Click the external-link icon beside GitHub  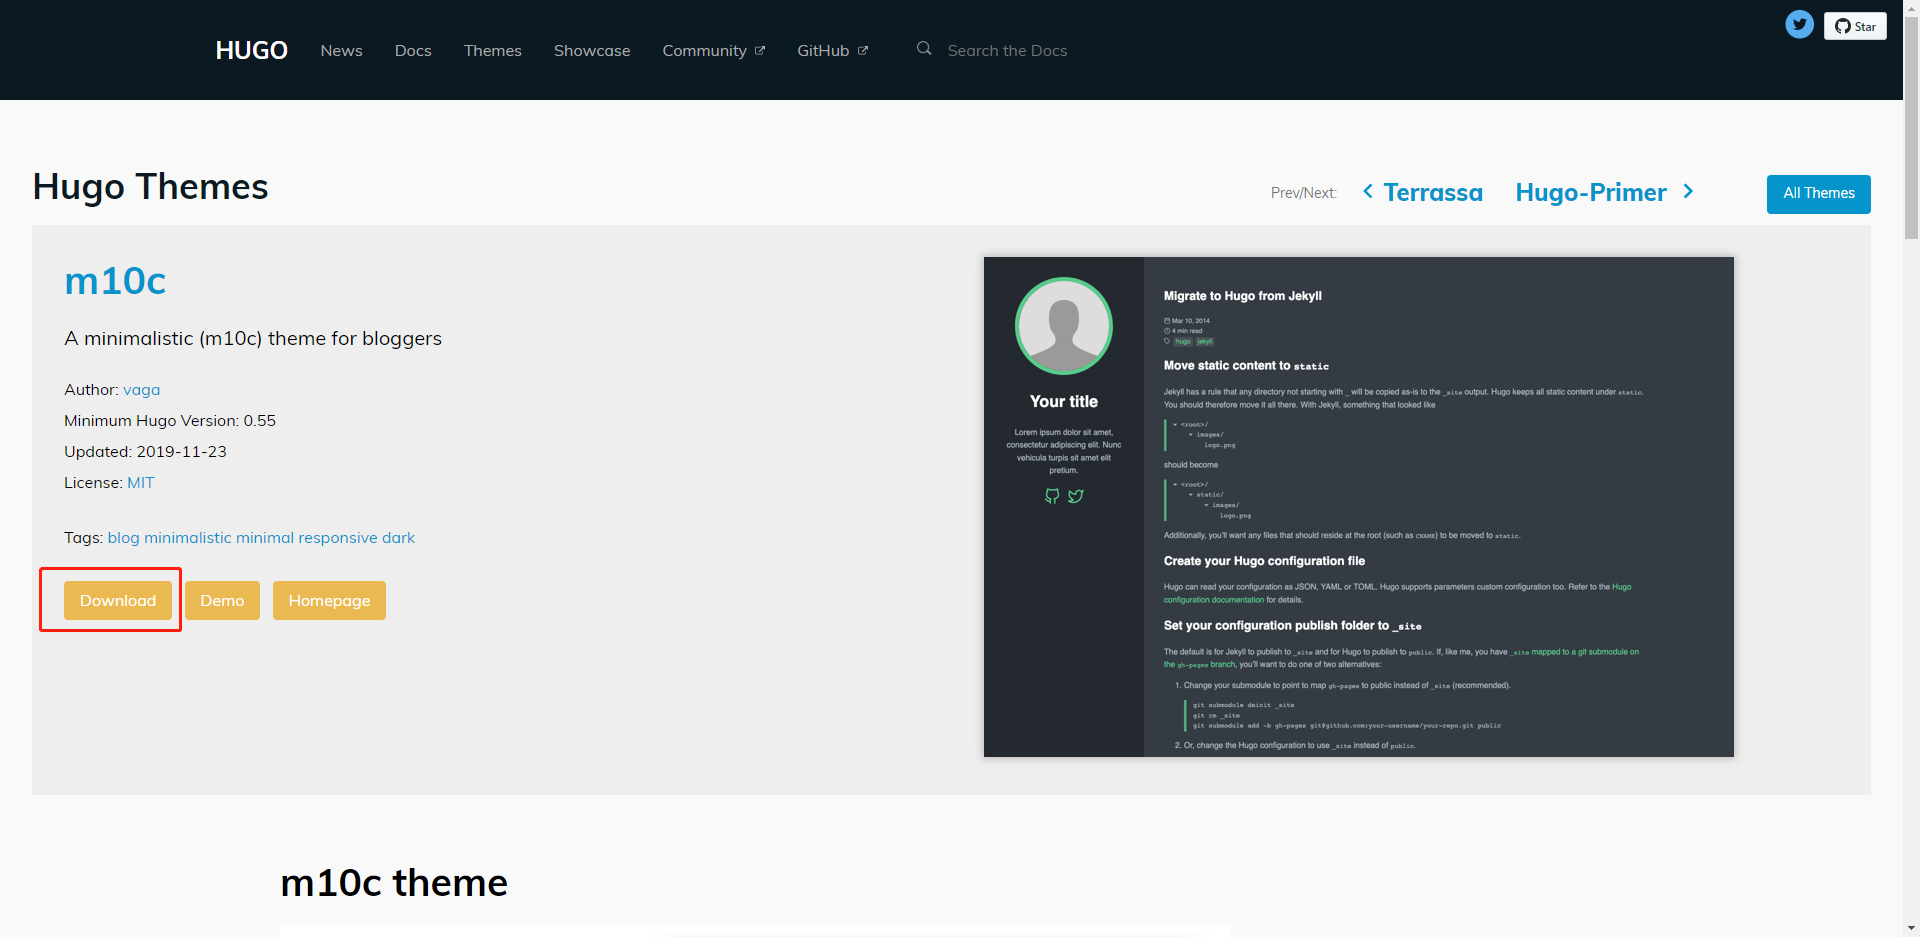pos(863,51)
